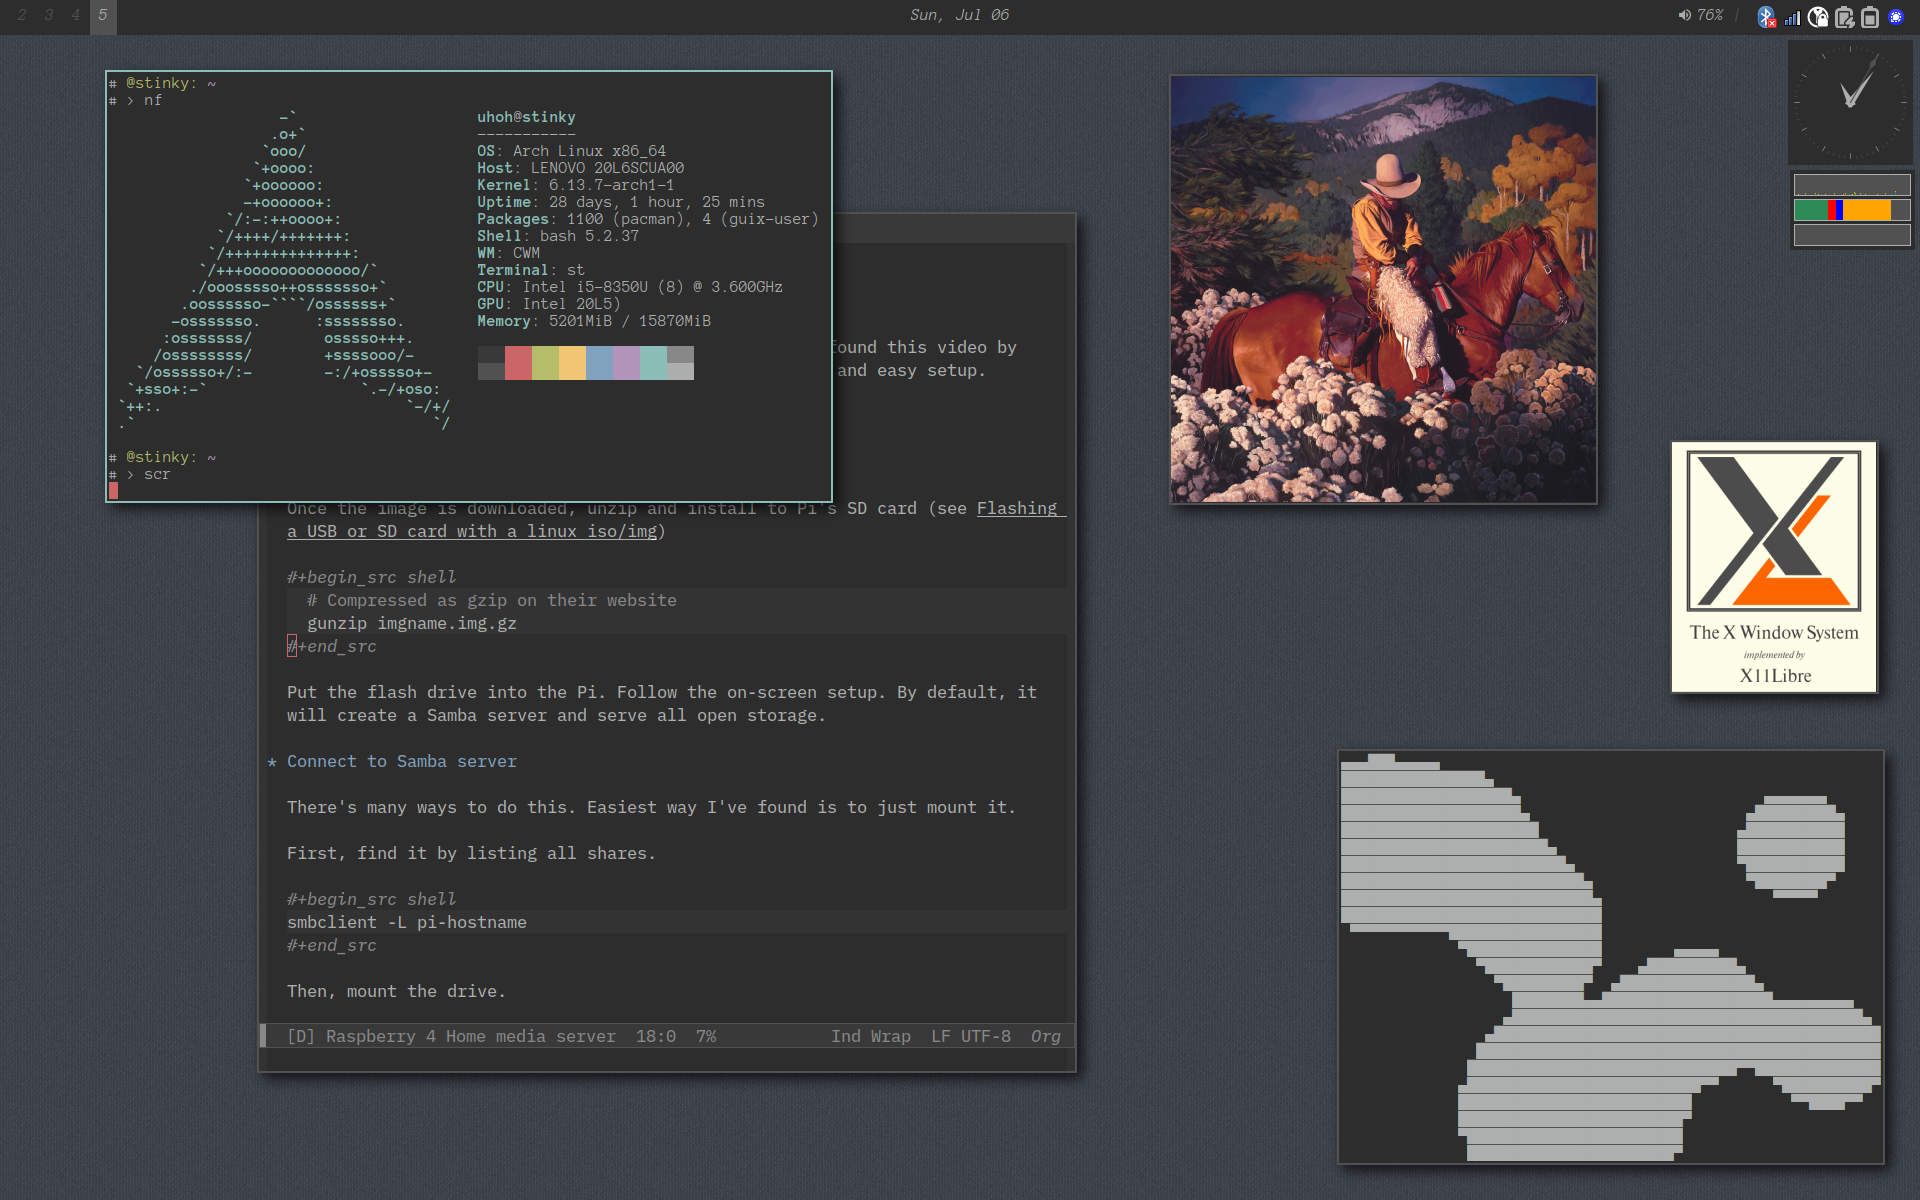The width and height of the screenshot is (1920, 1200).
Task: Click the '# Compressed as gzip' comment line
Action: 492,600
